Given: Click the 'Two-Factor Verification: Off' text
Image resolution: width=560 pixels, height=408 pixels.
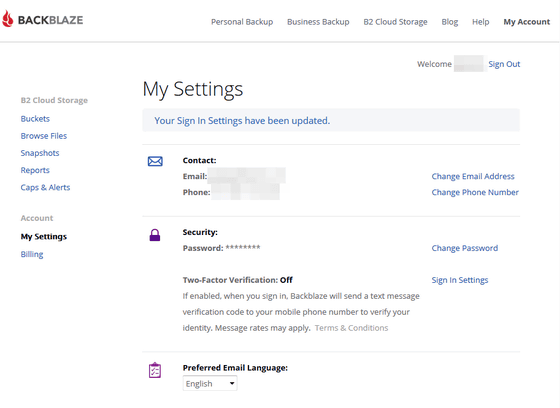Looking at the screenshot, I should pyautogui.click(x=238, y=280).
